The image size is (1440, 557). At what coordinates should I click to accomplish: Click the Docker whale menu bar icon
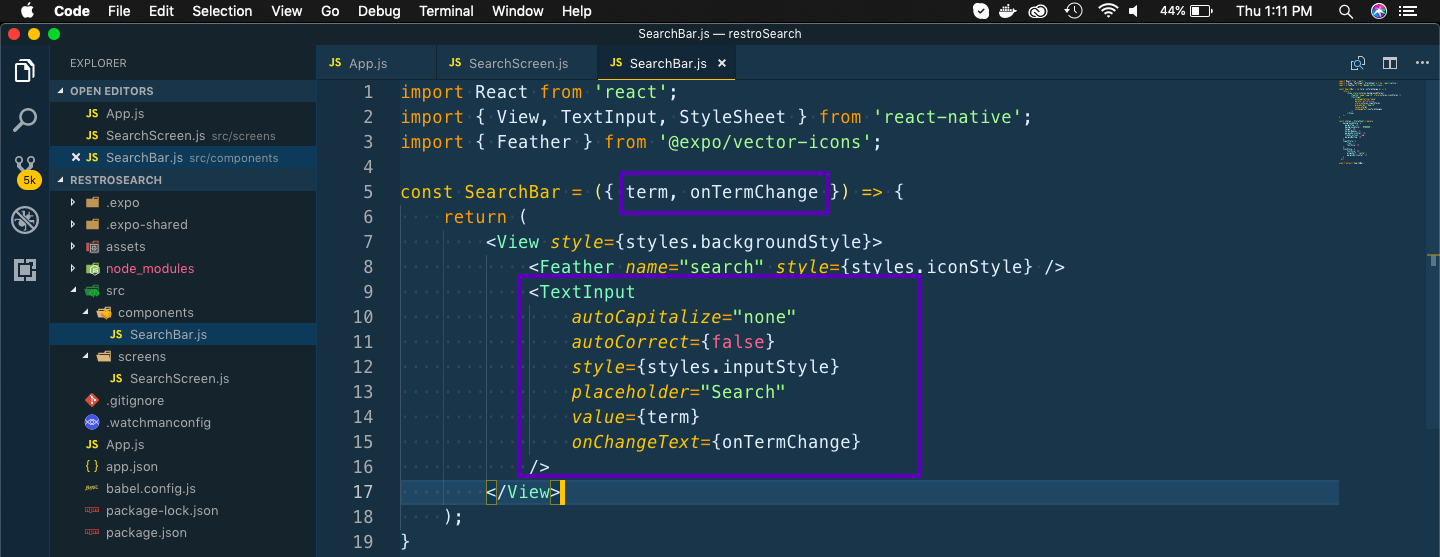(x=1010, y=11)
